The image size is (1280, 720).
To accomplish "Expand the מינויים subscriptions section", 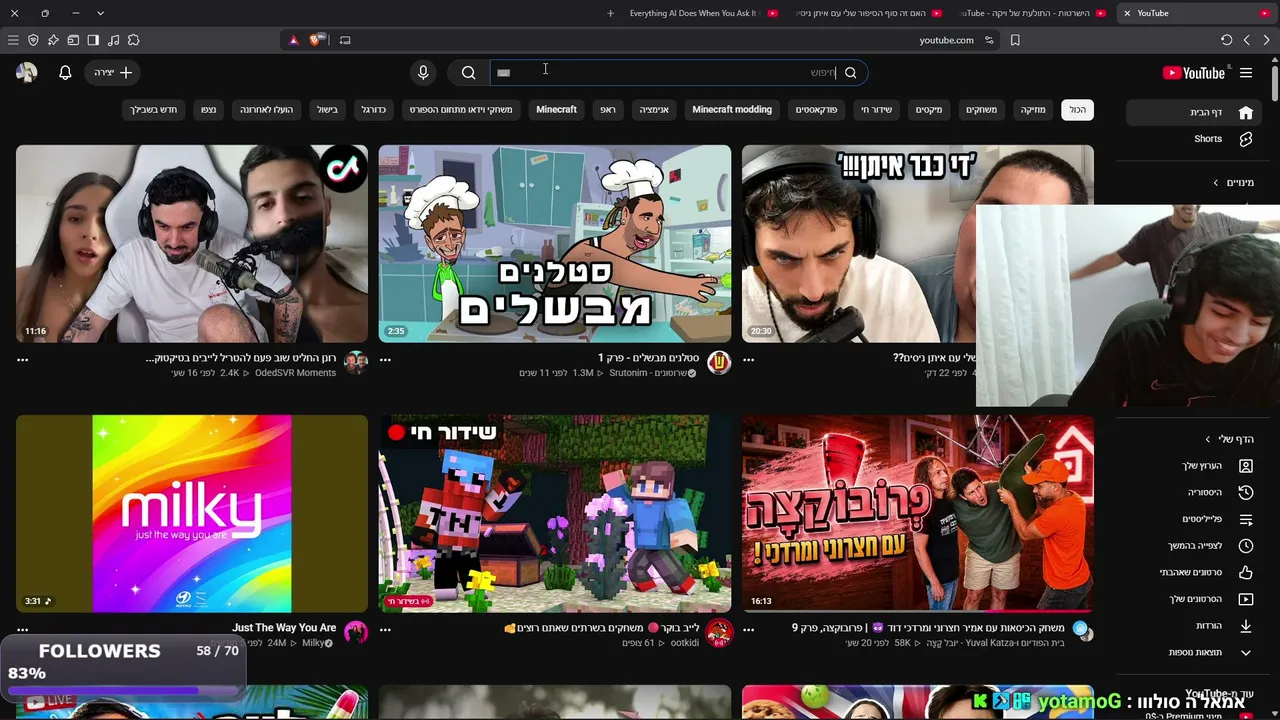I will (1233, 183).
